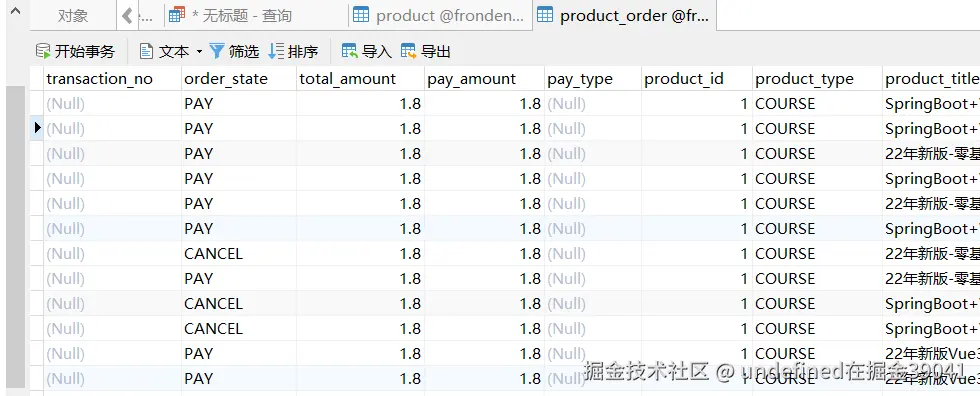Click the first row's PAY order_state cell
Image resolution: width=980 pixels, height=396 pixels.
click(x=239, y=104)
